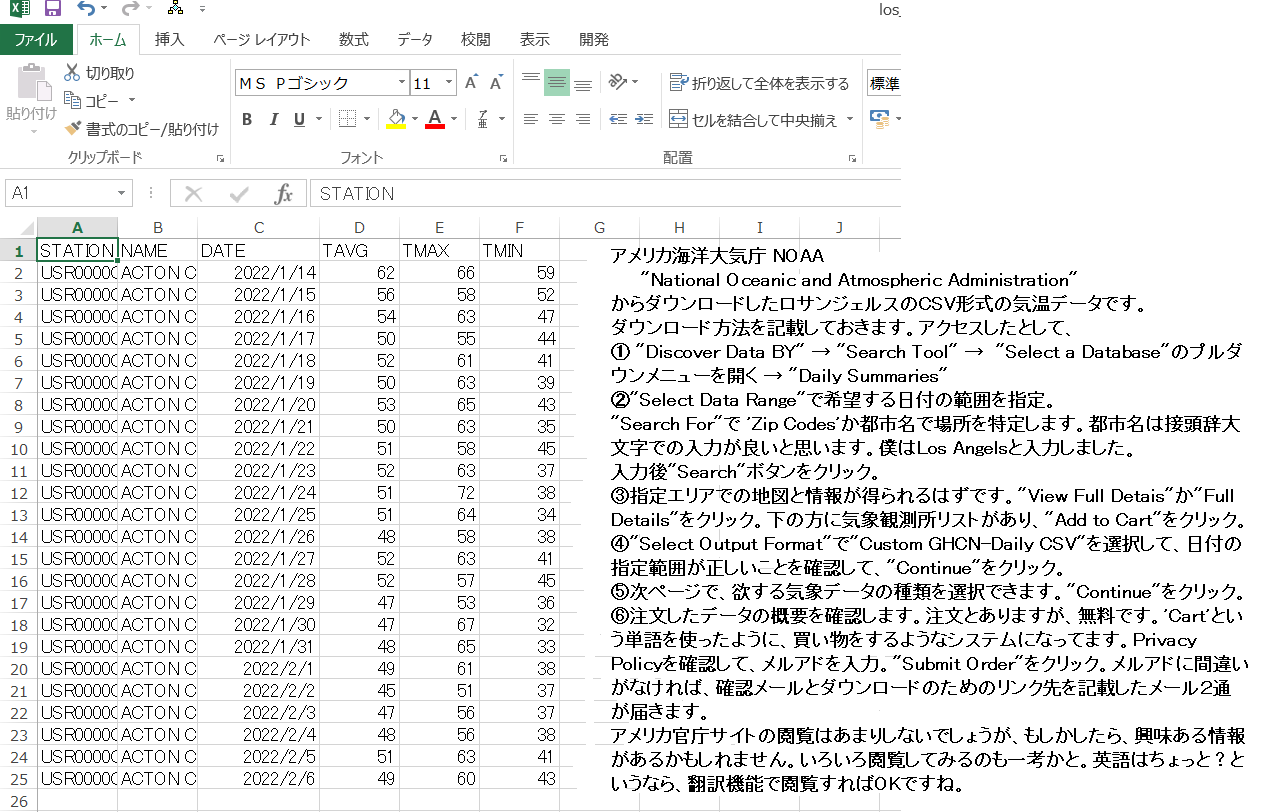Image resolution: width=1272 pixels, height=812 pixels.
Task: Open font color dropdown arrow
Action: click(x=453, y=120)
